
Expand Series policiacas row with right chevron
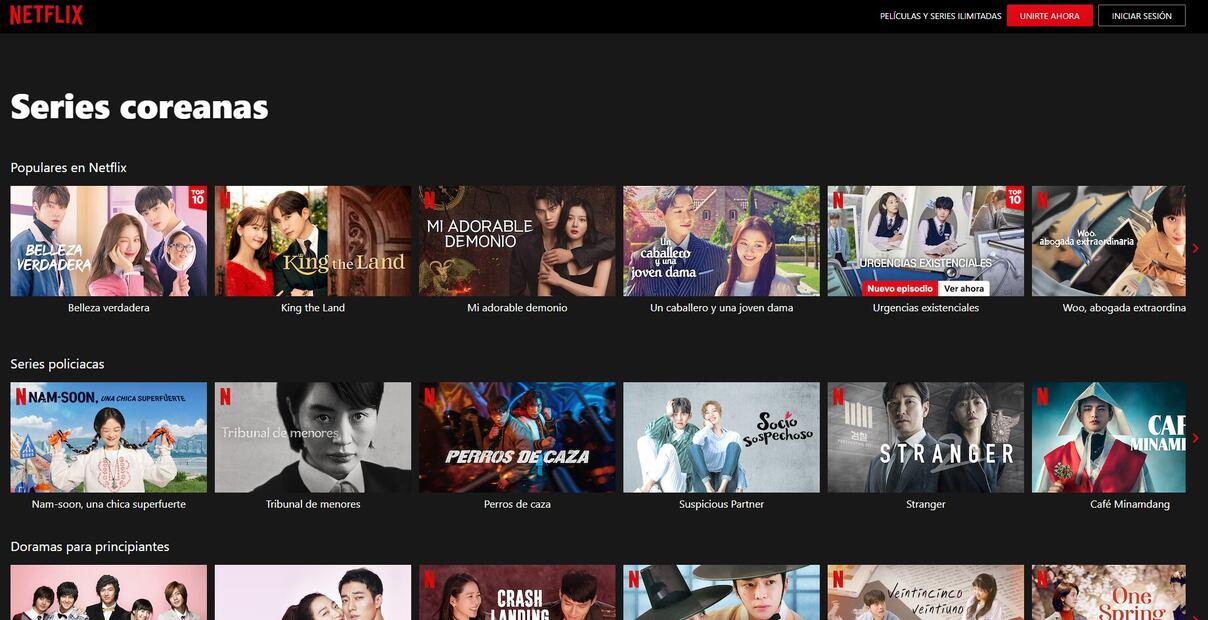coord(1195,438)
